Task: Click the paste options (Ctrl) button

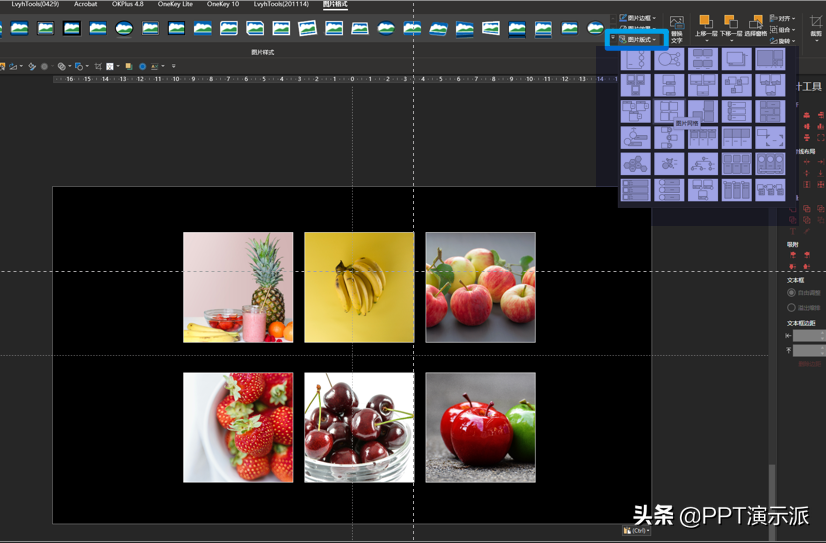Action: click(x=636, y=530)
